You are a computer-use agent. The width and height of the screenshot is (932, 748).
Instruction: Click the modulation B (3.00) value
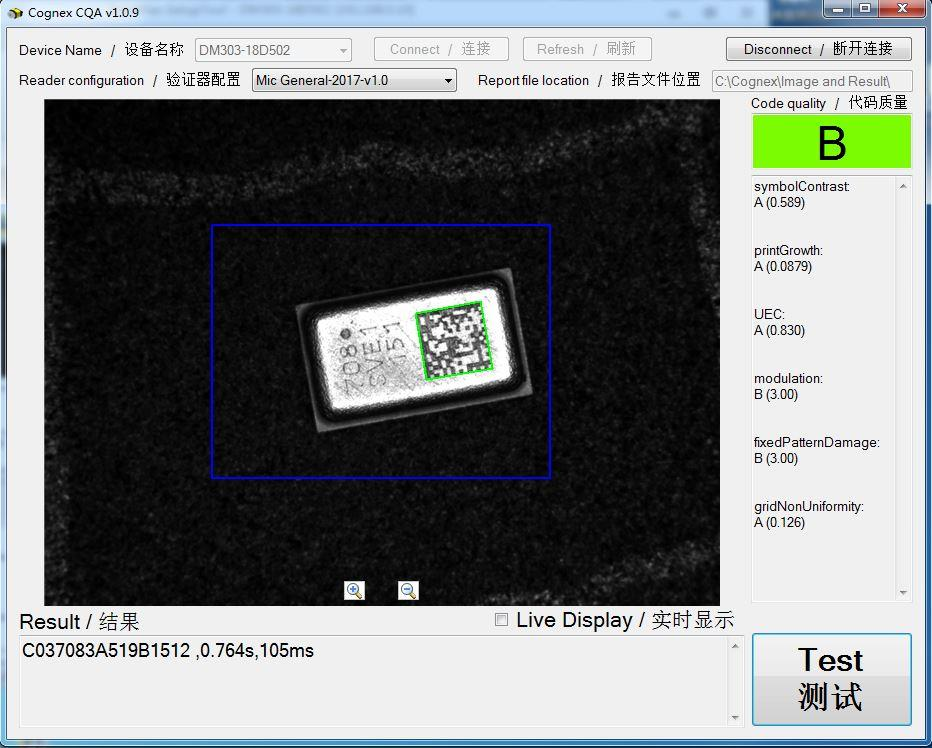(x=776, y=395)
